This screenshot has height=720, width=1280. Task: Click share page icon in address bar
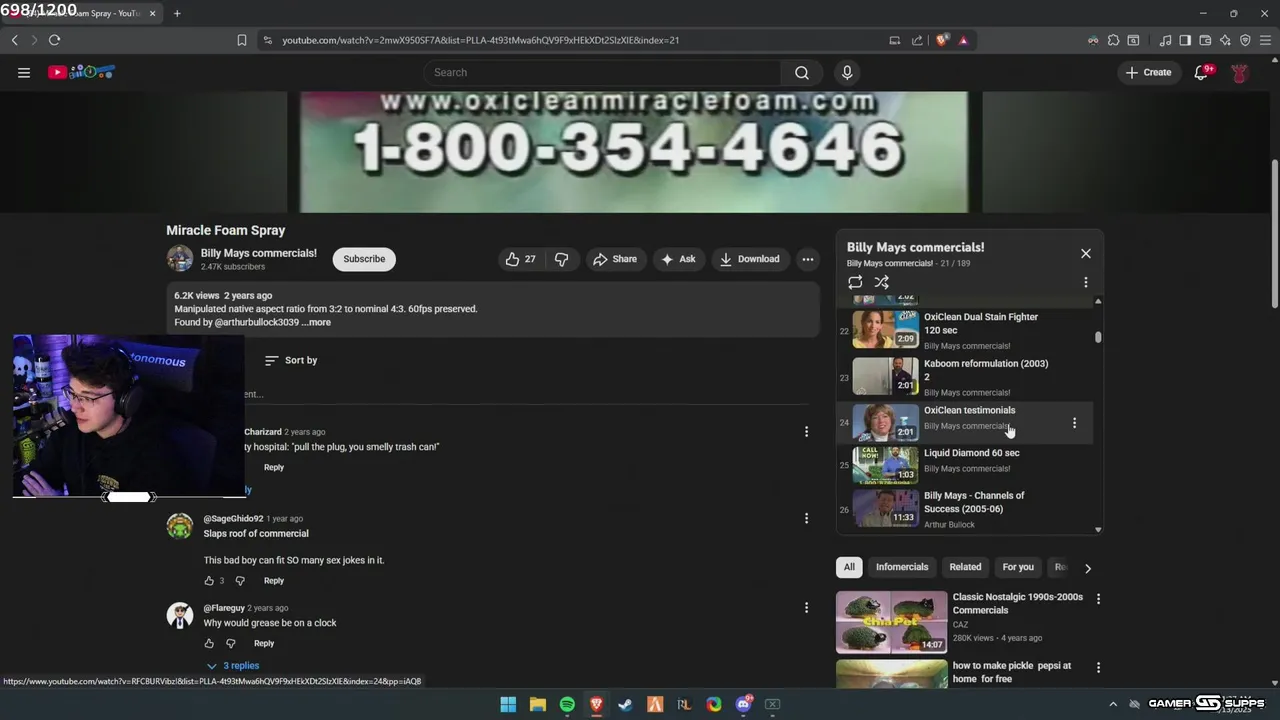tap(917, 40)
